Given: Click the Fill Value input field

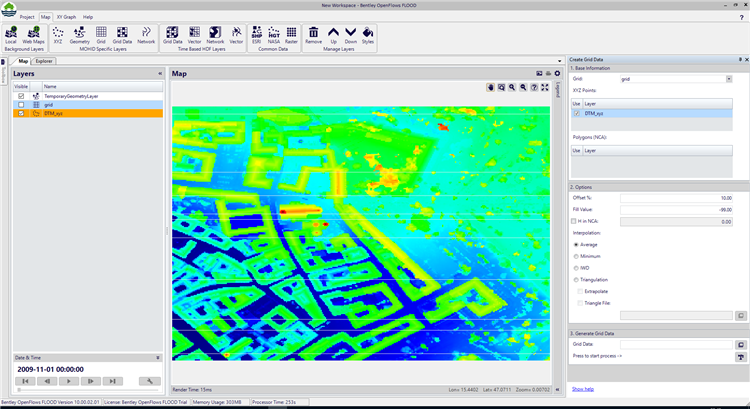Looking at the screenshot, I should [x=676, y=210].
